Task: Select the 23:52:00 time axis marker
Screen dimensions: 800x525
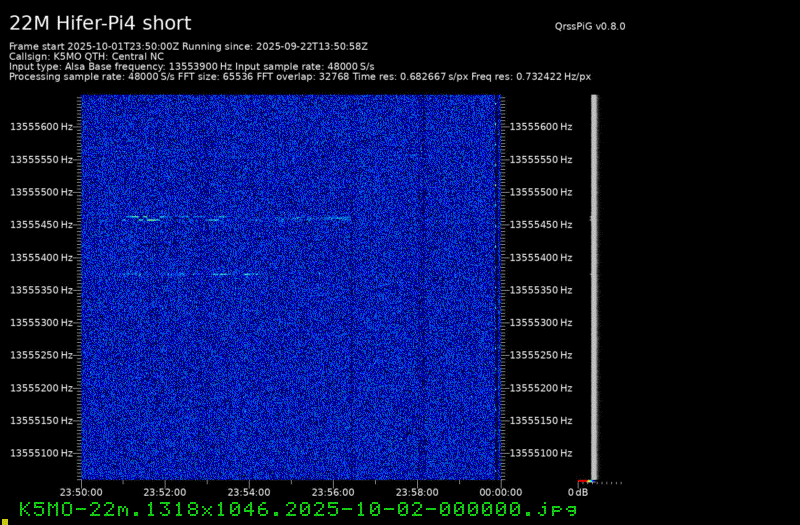Action: 165,492
